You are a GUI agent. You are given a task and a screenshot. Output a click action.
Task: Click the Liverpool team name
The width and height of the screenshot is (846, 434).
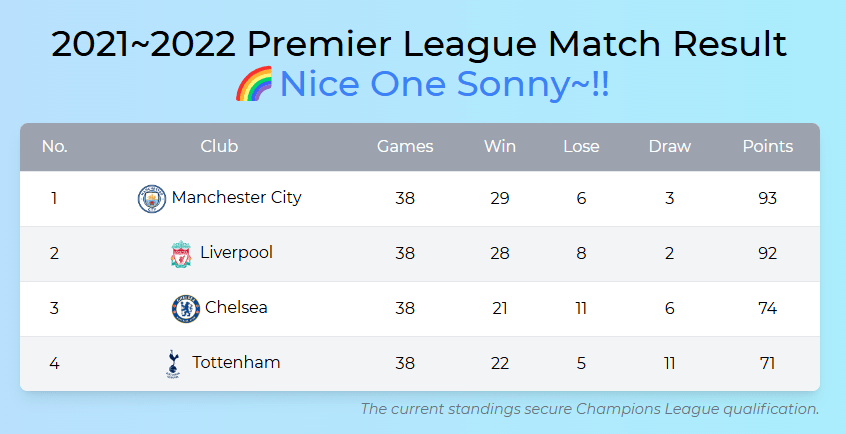pyautogui.click(x=236, y=252)
